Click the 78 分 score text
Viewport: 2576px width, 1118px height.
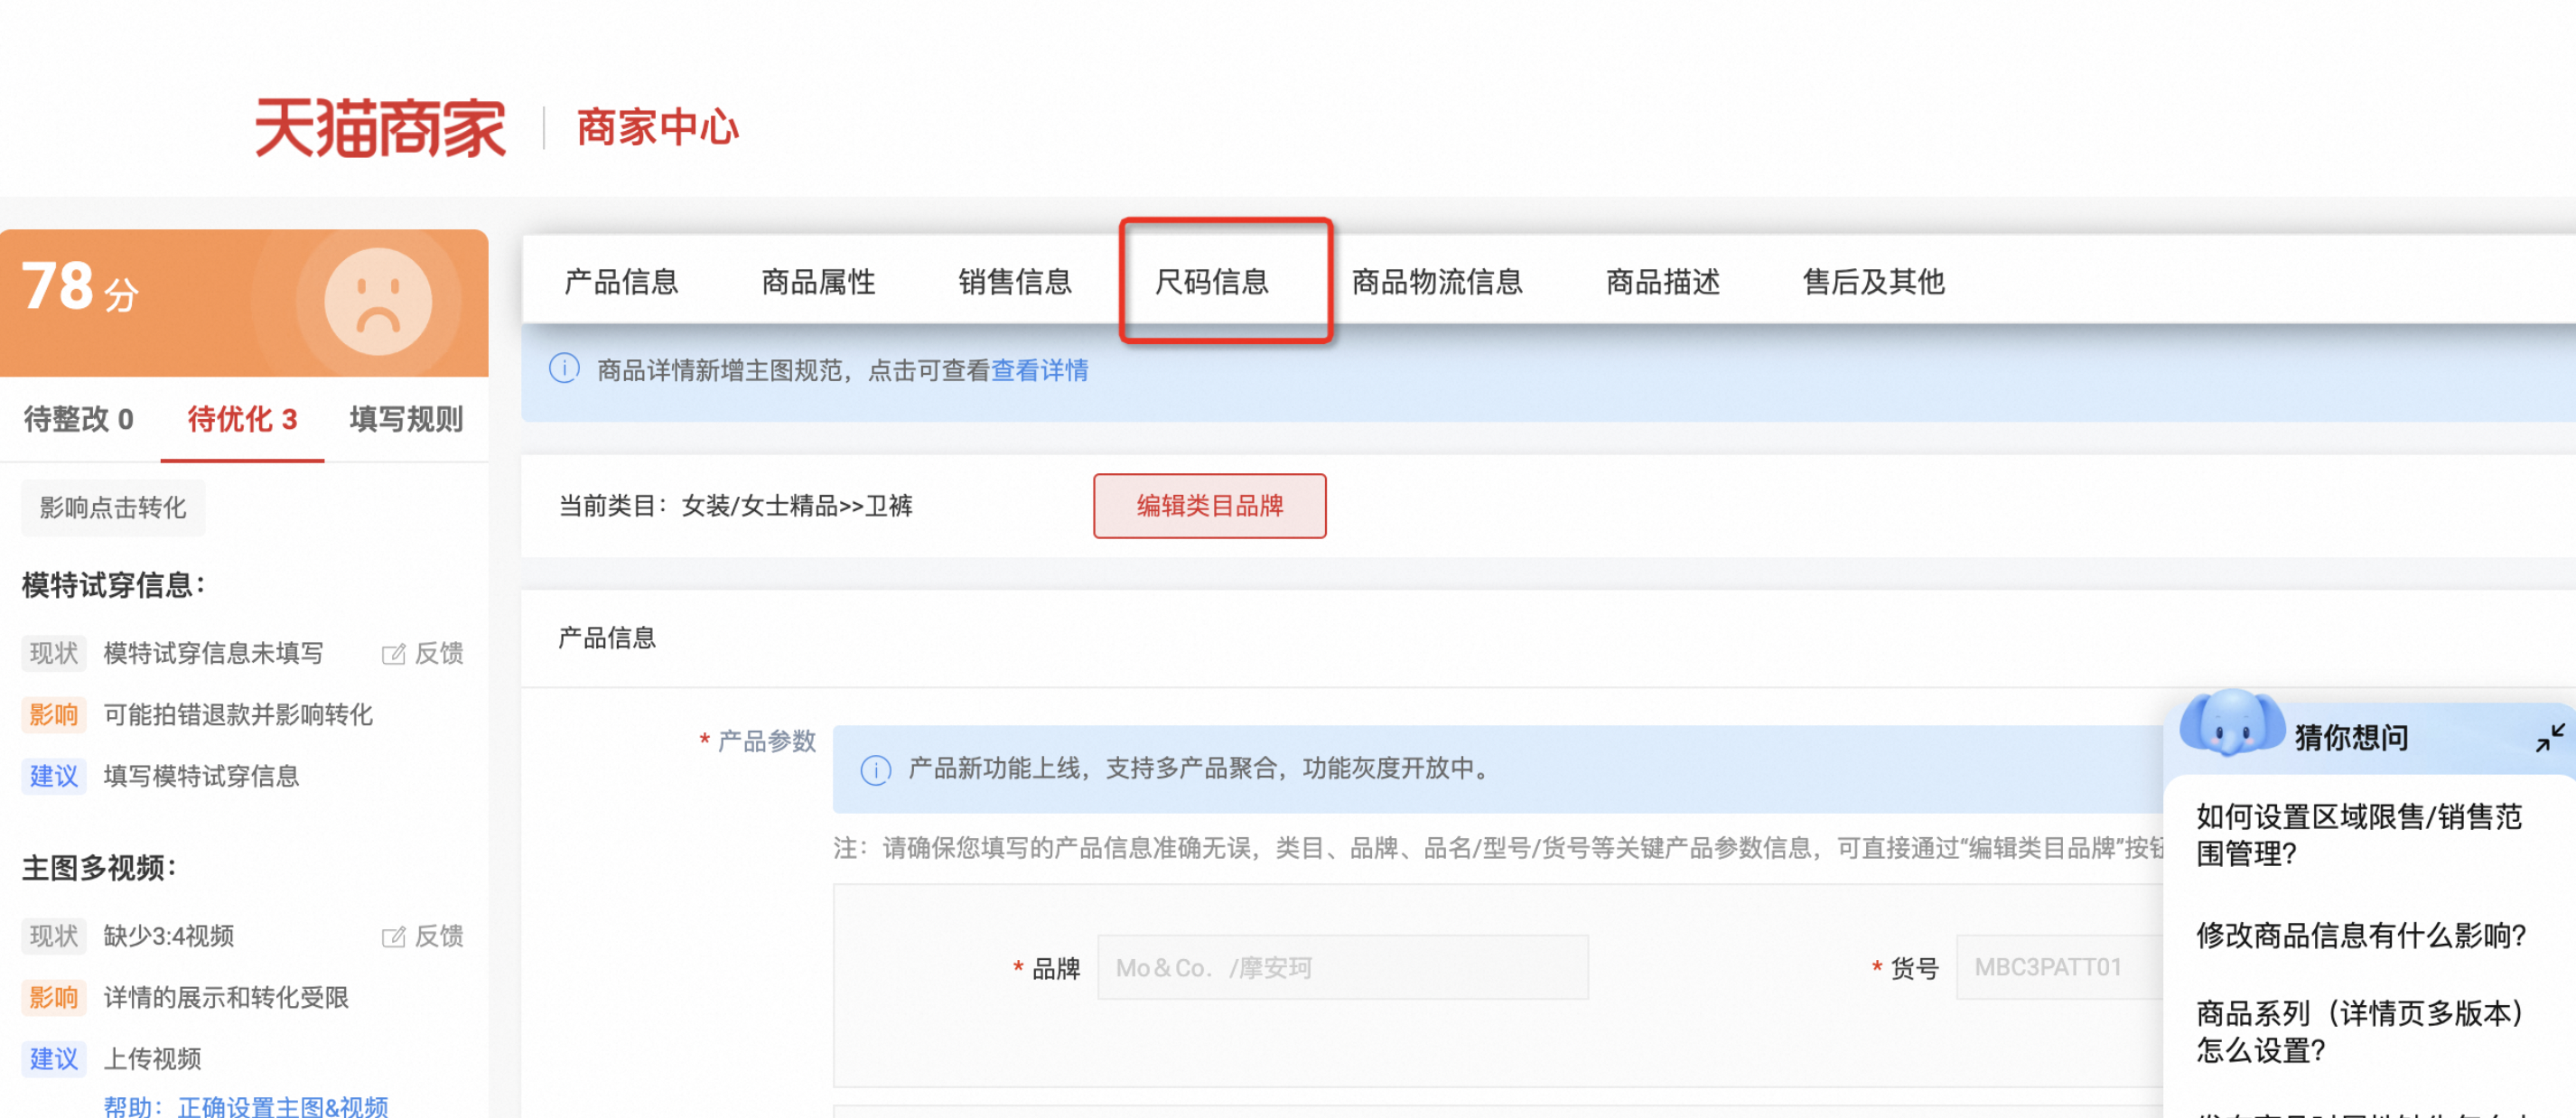click(x=80, y=287)
